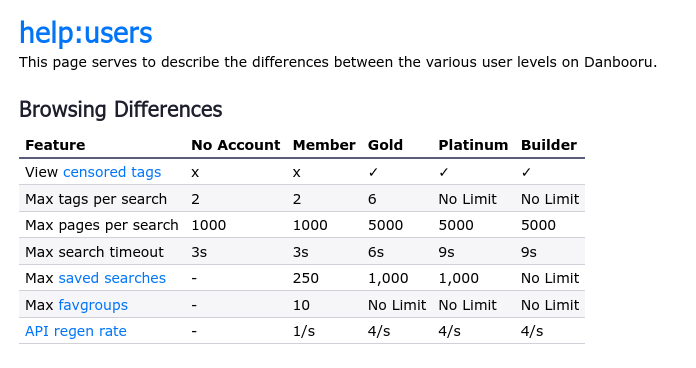Click the Browsing Differences heading
Screen dimensions: 696x368
click(121, 110)
